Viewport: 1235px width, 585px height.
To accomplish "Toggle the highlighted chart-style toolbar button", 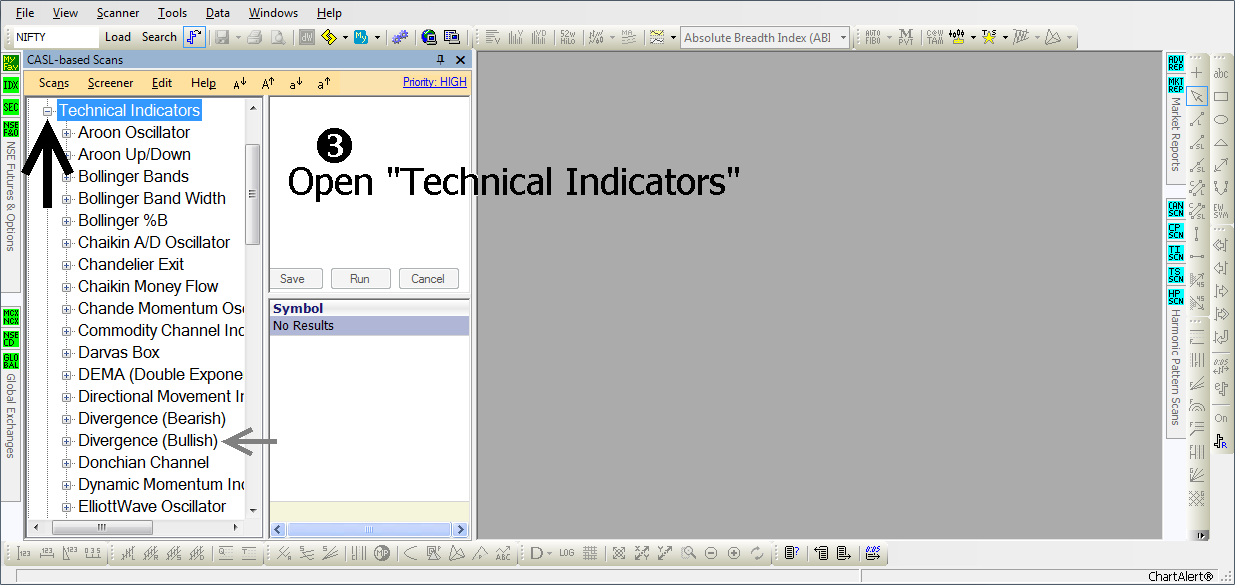I will 194,37.
